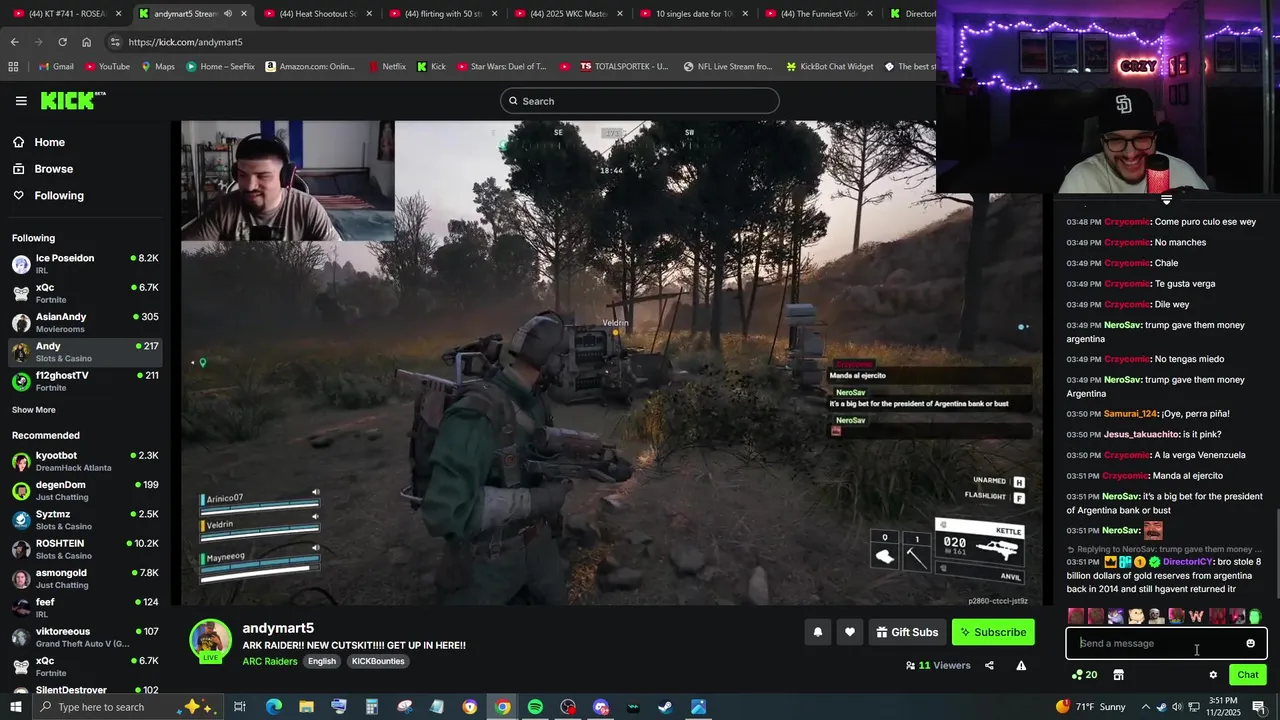This screenshot has width=1280, height=720.
Task: Mute the andymart5 tab speaker icon
Action: (227, 14)
